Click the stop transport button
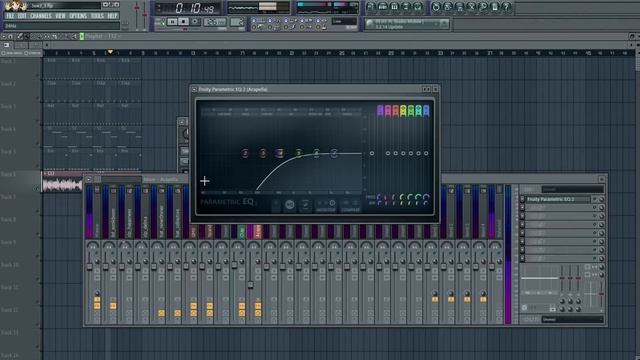The image size is (640, 360). (184, 22)
